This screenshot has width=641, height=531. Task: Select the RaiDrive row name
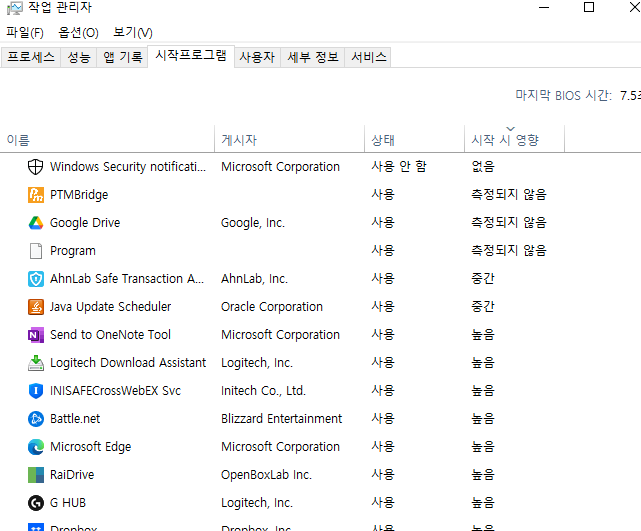click(72, 475)
